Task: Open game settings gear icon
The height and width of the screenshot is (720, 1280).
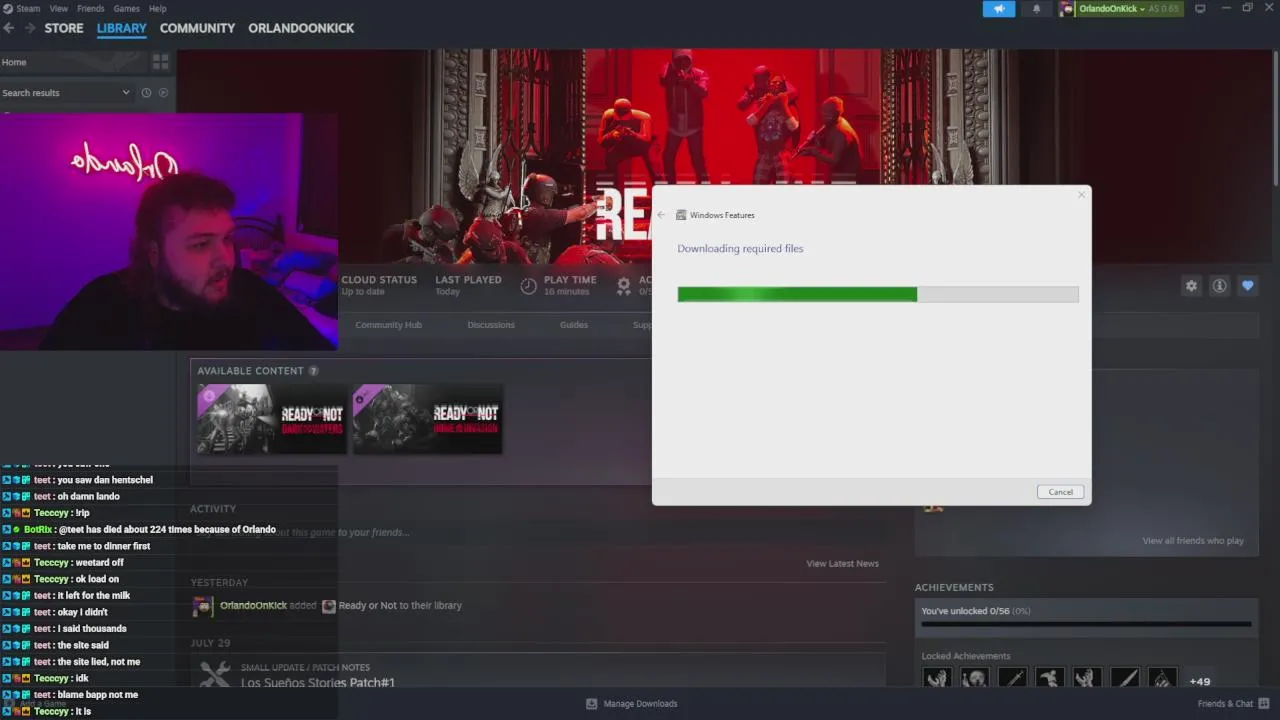Action: tap(1191, 286)
